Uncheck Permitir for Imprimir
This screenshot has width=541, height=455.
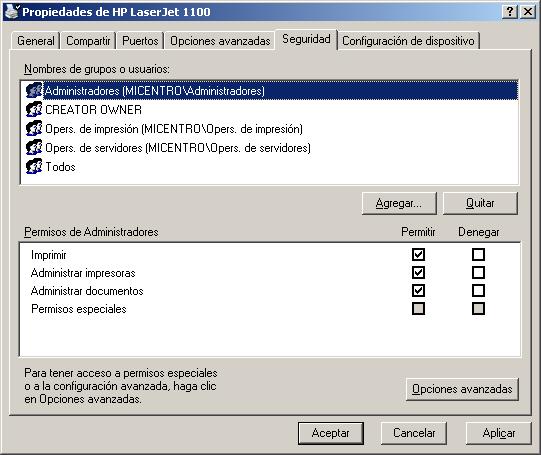418,255
